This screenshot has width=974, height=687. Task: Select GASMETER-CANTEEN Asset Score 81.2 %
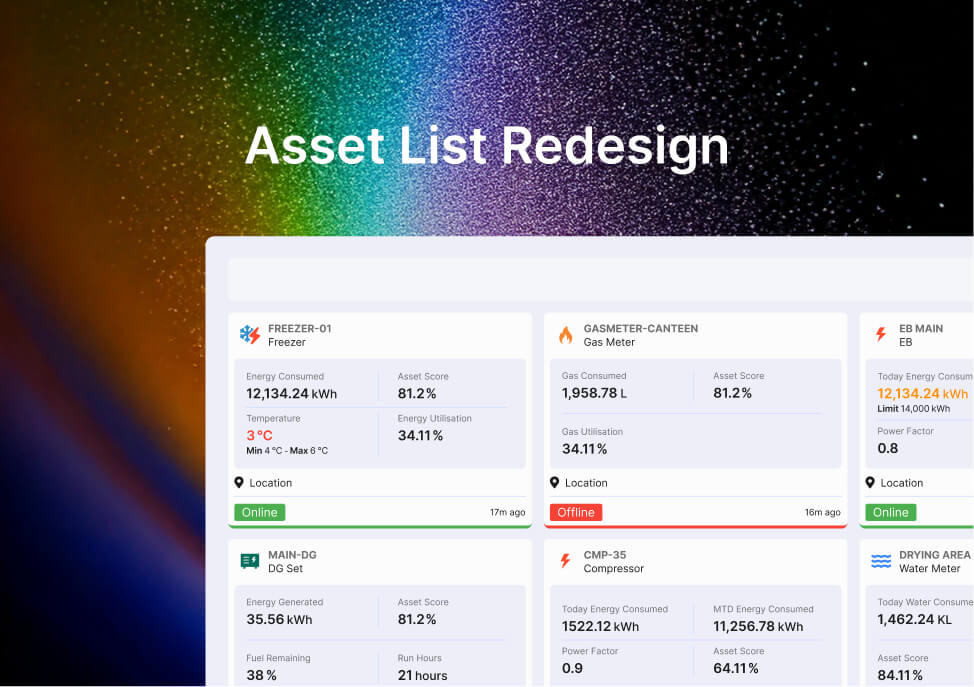coord(732,393)
